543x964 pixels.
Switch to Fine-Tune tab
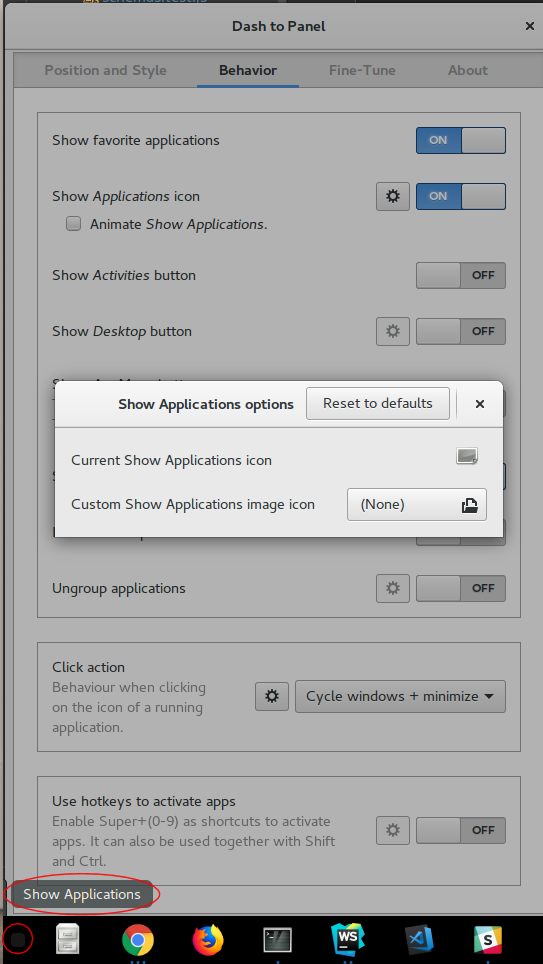(x=362, y=70)
